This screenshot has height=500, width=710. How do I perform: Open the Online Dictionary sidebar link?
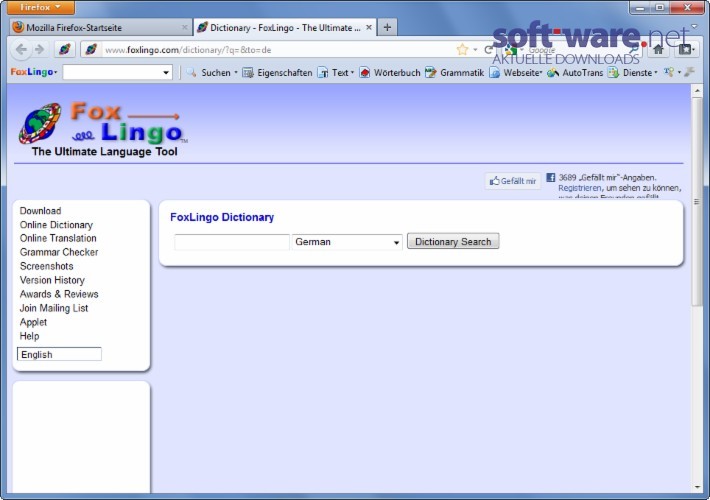pos(56,225)
